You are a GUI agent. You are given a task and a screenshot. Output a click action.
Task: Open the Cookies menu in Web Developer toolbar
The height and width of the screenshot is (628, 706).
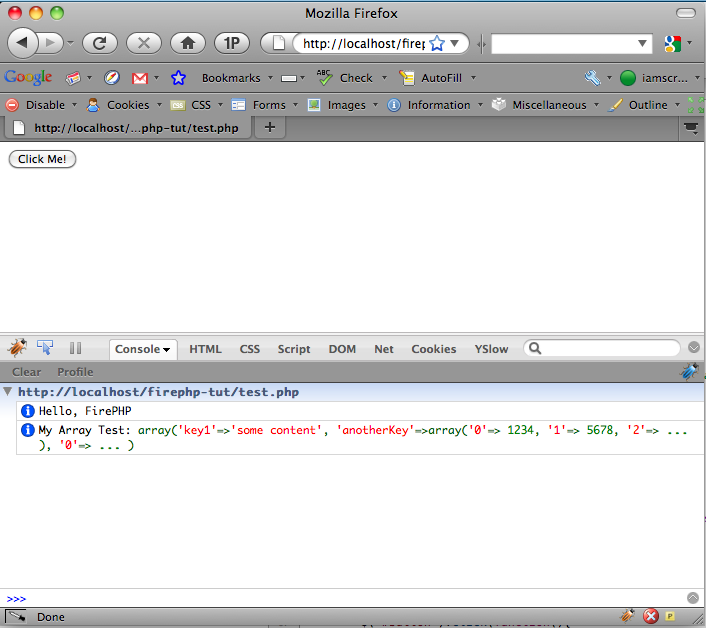[124, 105]
